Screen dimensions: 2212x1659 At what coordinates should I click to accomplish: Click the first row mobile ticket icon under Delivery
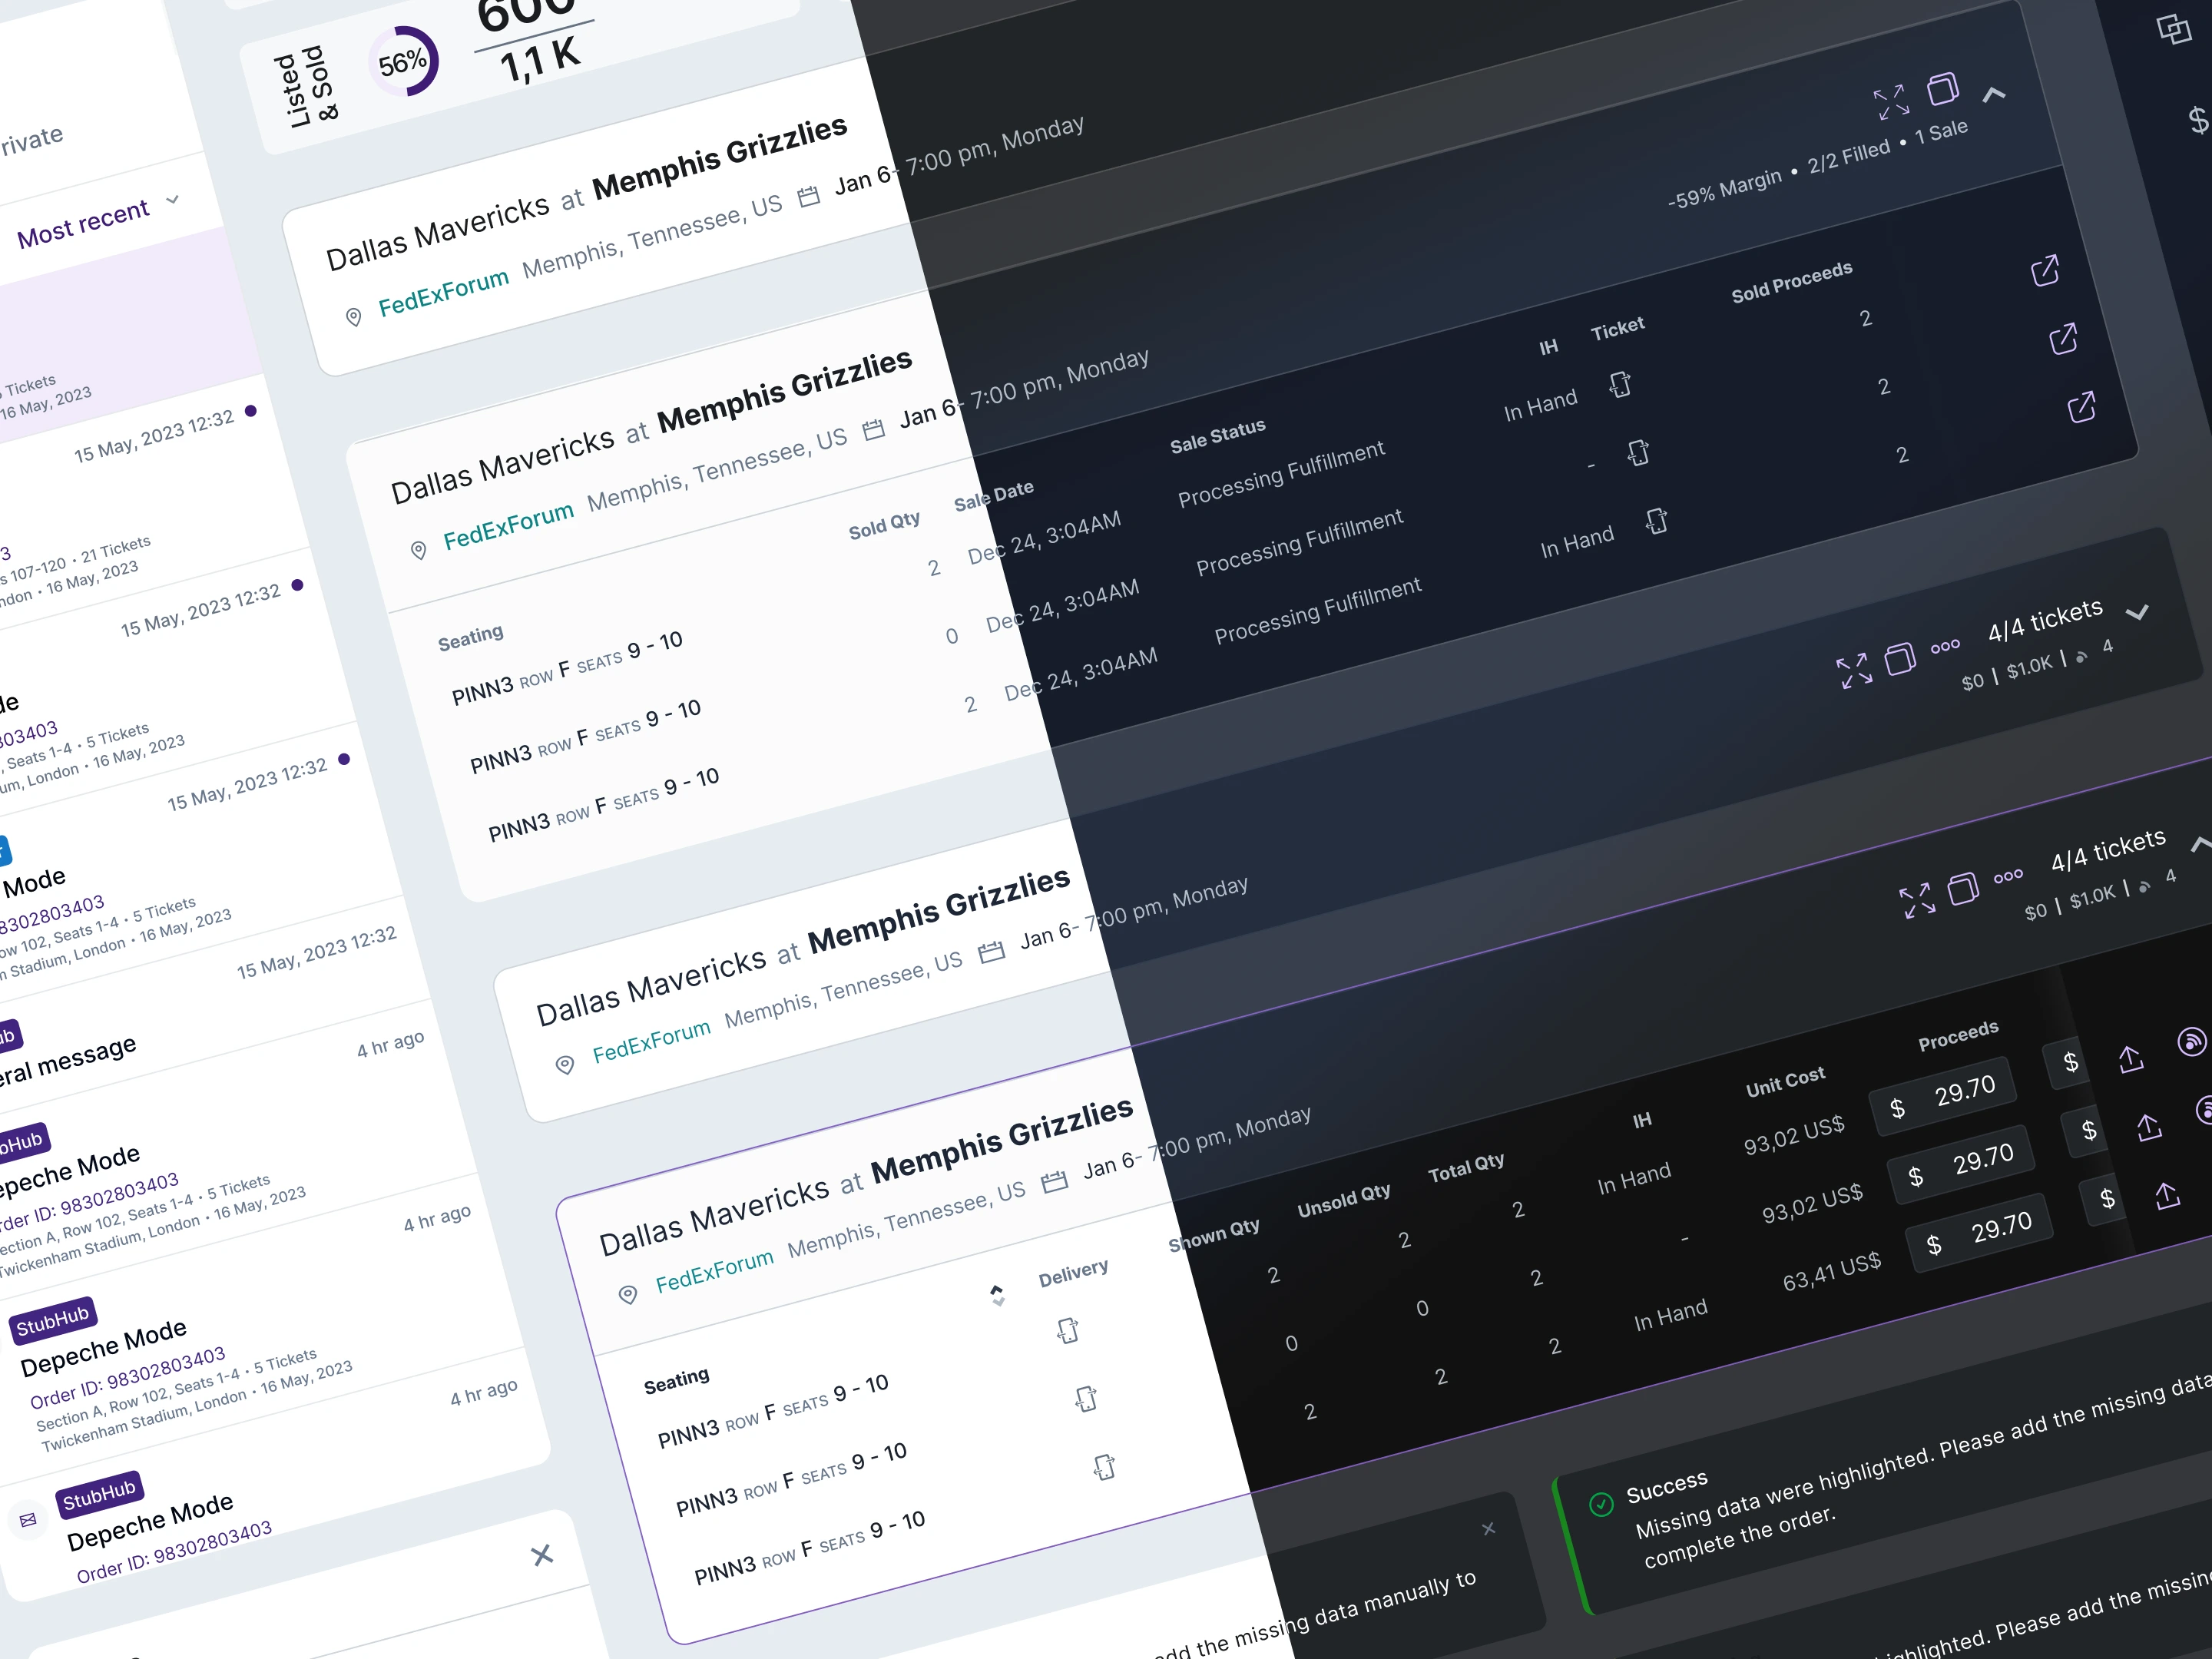(1068, 1330)
